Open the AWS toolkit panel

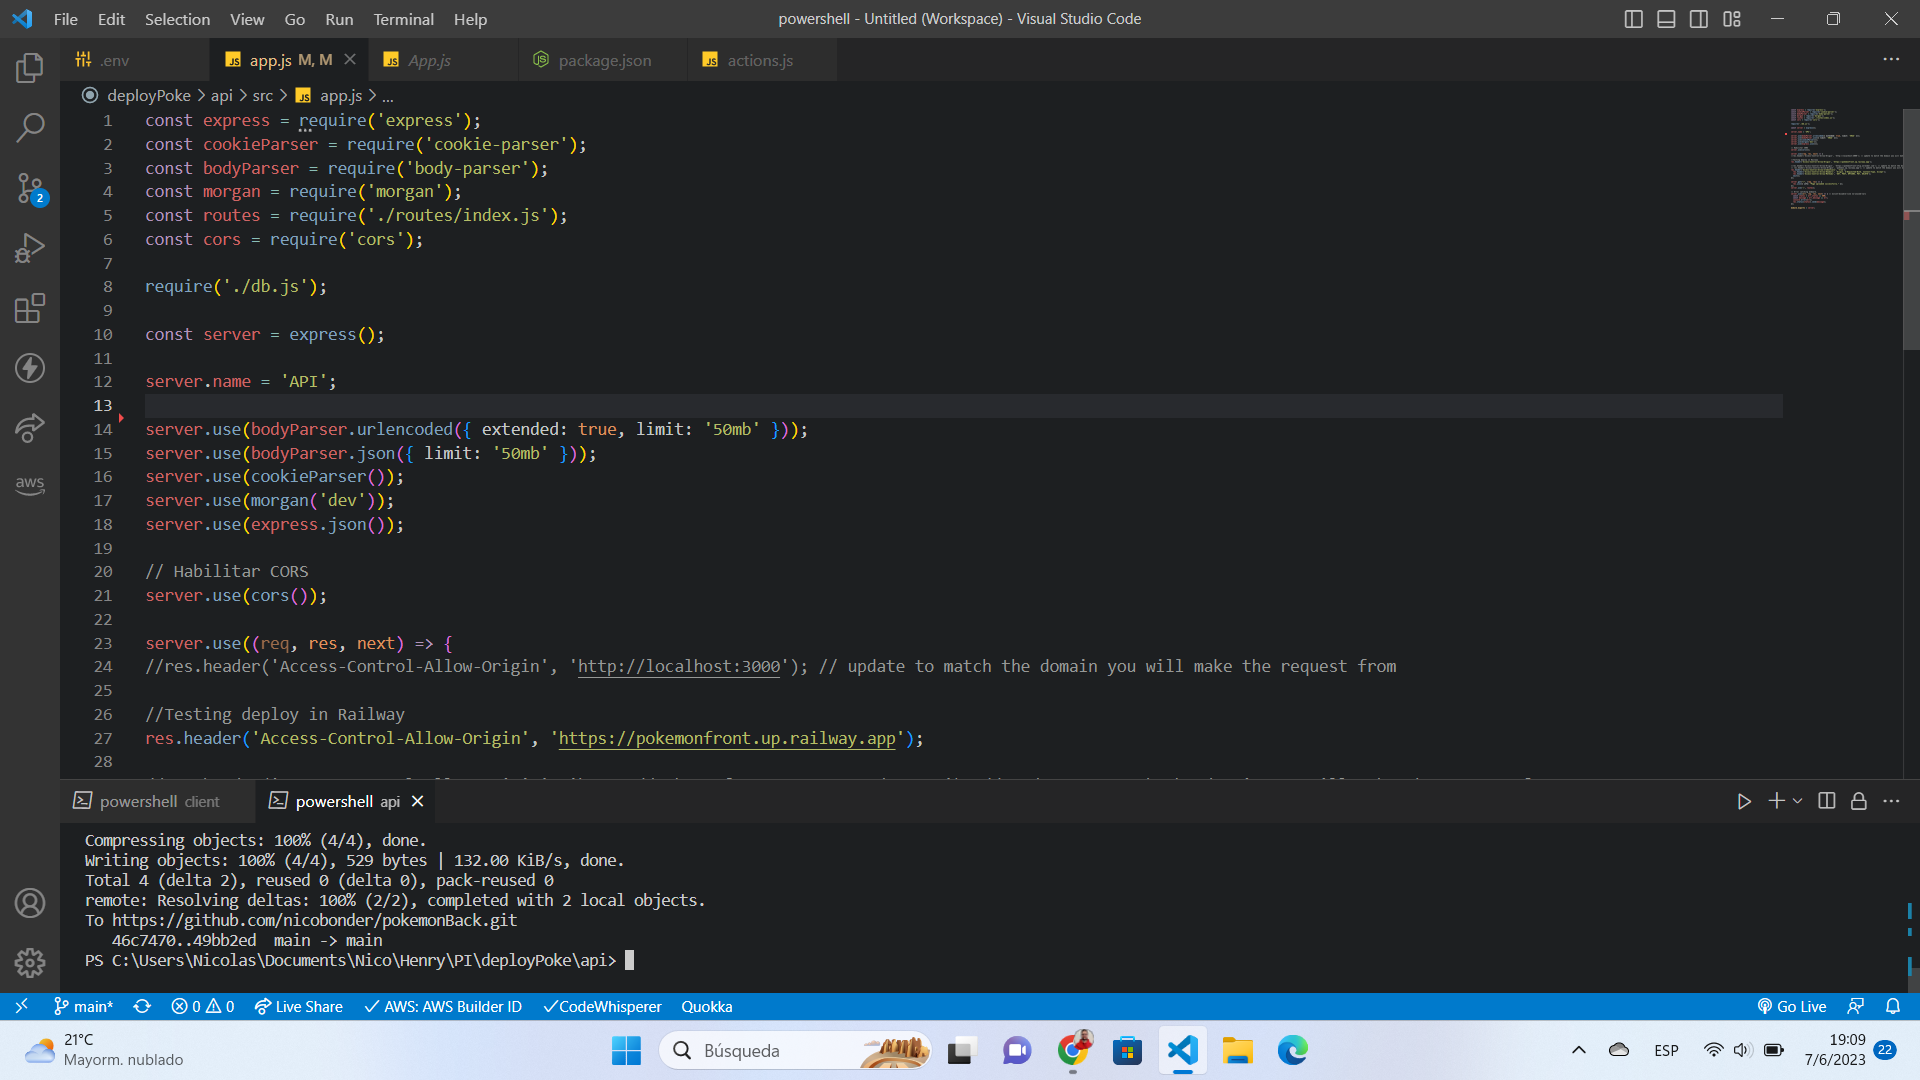coord(30,484)
